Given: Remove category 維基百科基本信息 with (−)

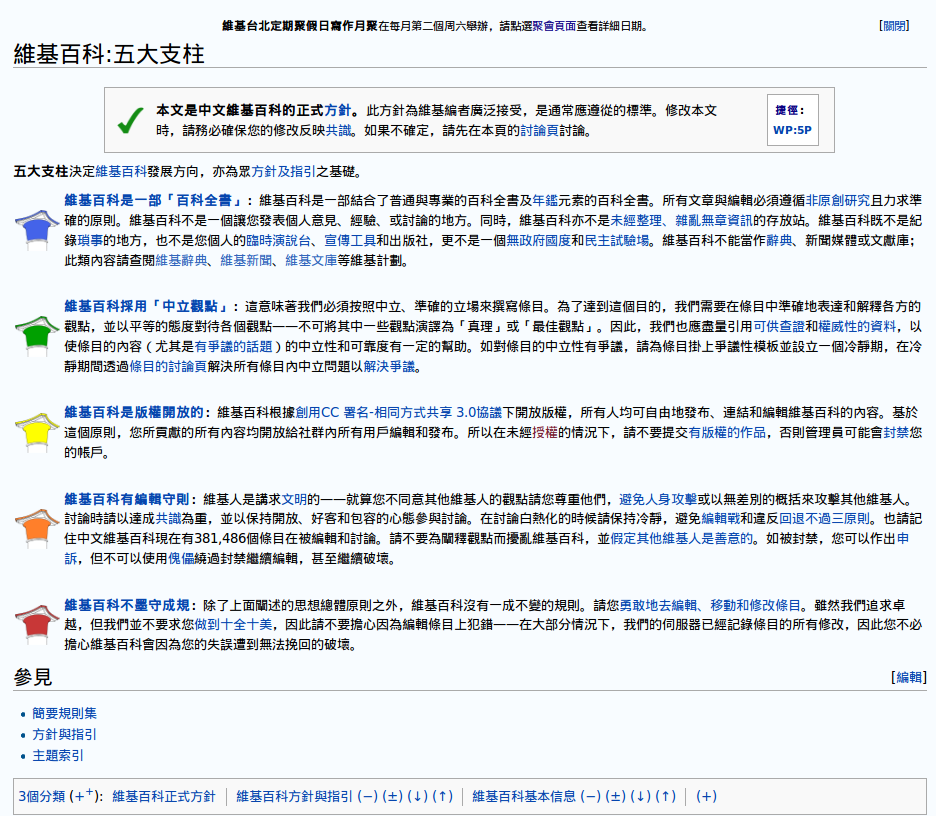Looking at the screenshot, I should tap(590, 796).
